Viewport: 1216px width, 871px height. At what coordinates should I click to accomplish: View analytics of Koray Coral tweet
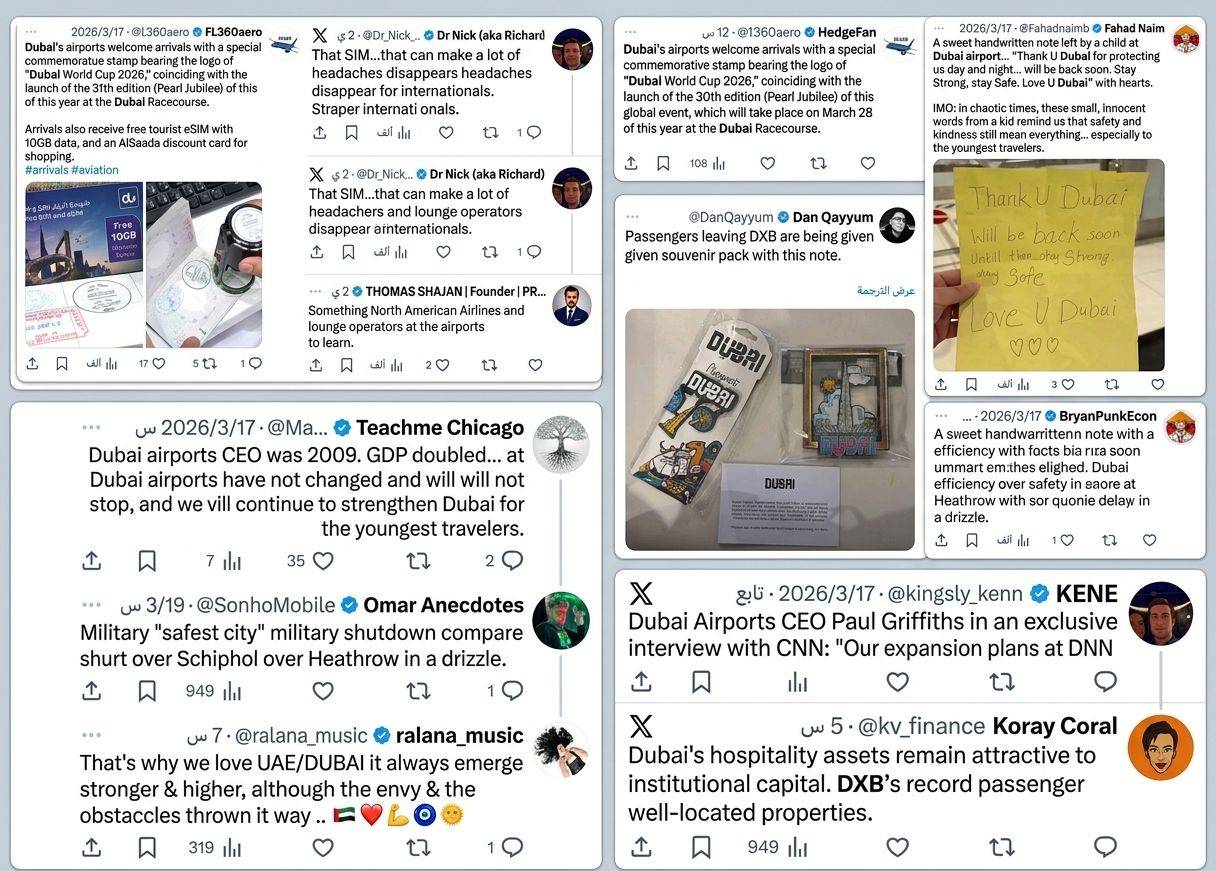tap(797, 847)
